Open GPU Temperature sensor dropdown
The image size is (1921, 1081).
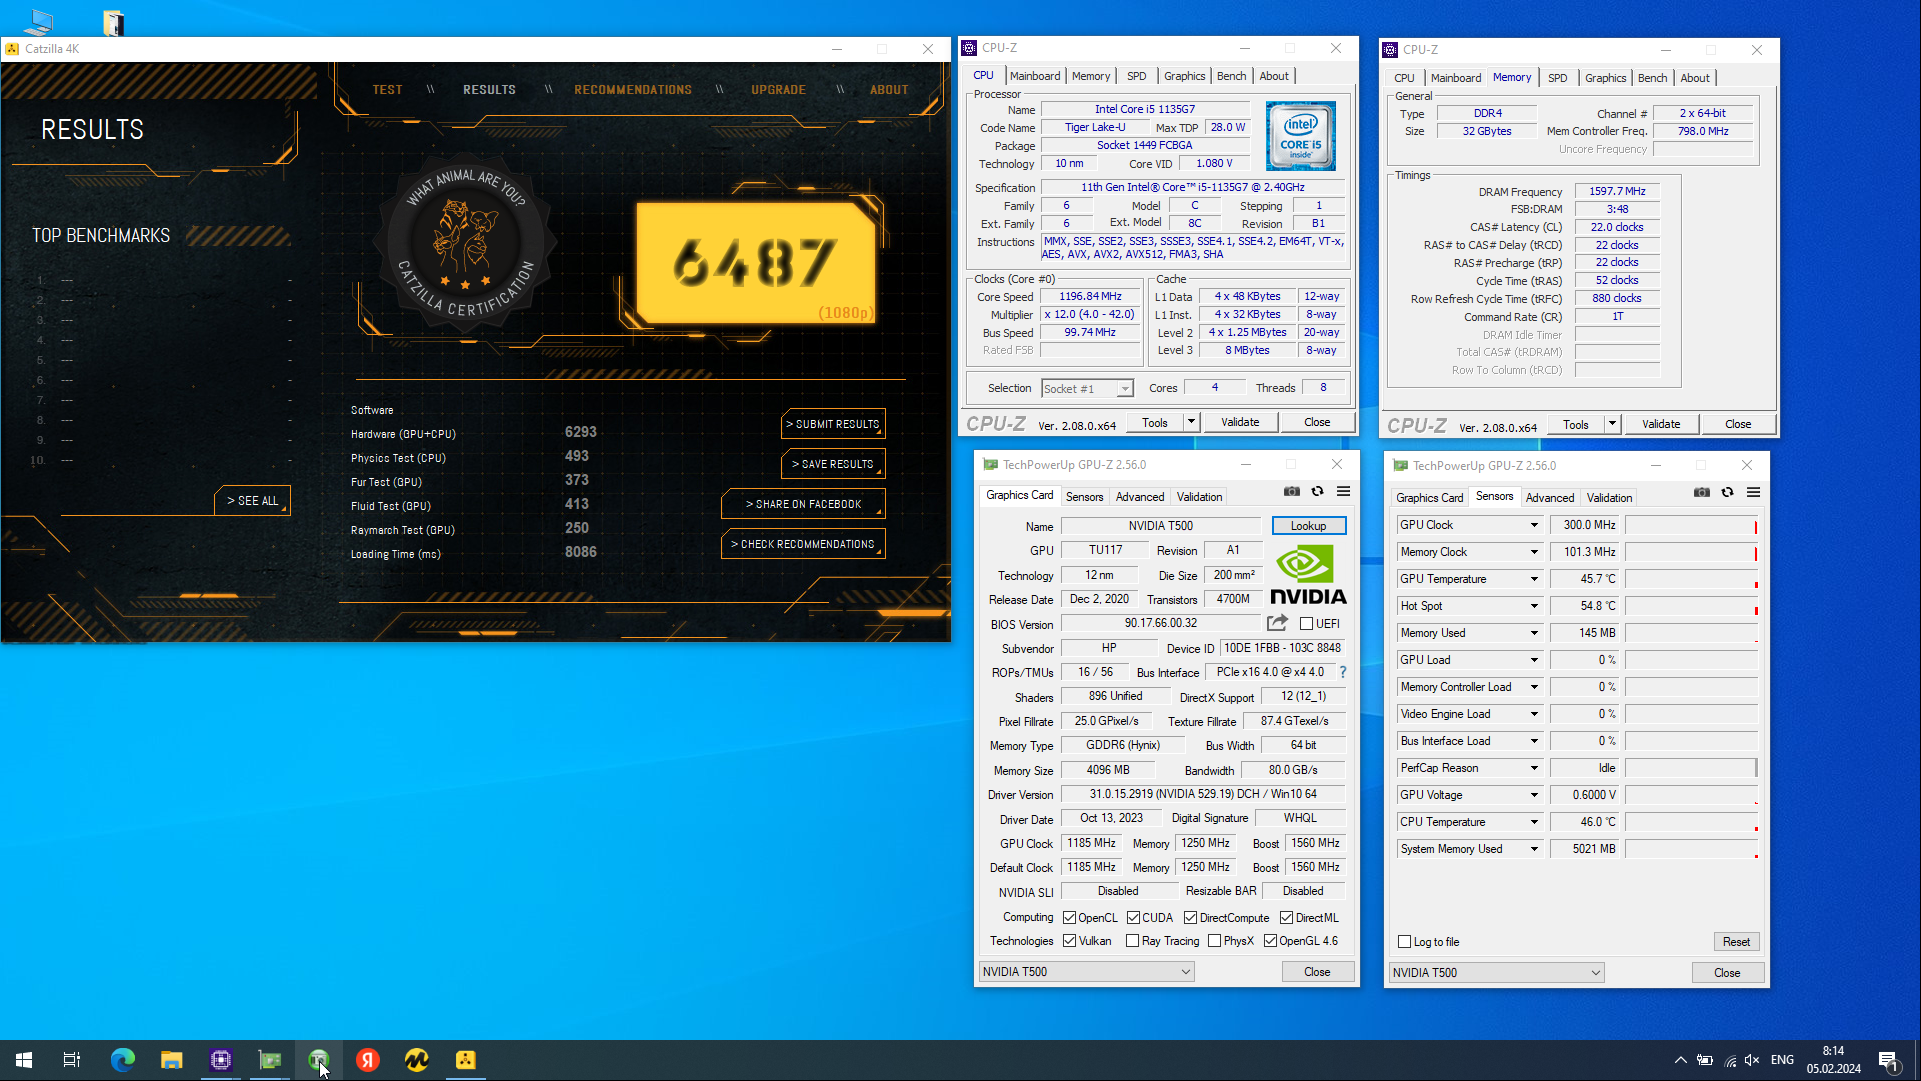point(1533,579)
